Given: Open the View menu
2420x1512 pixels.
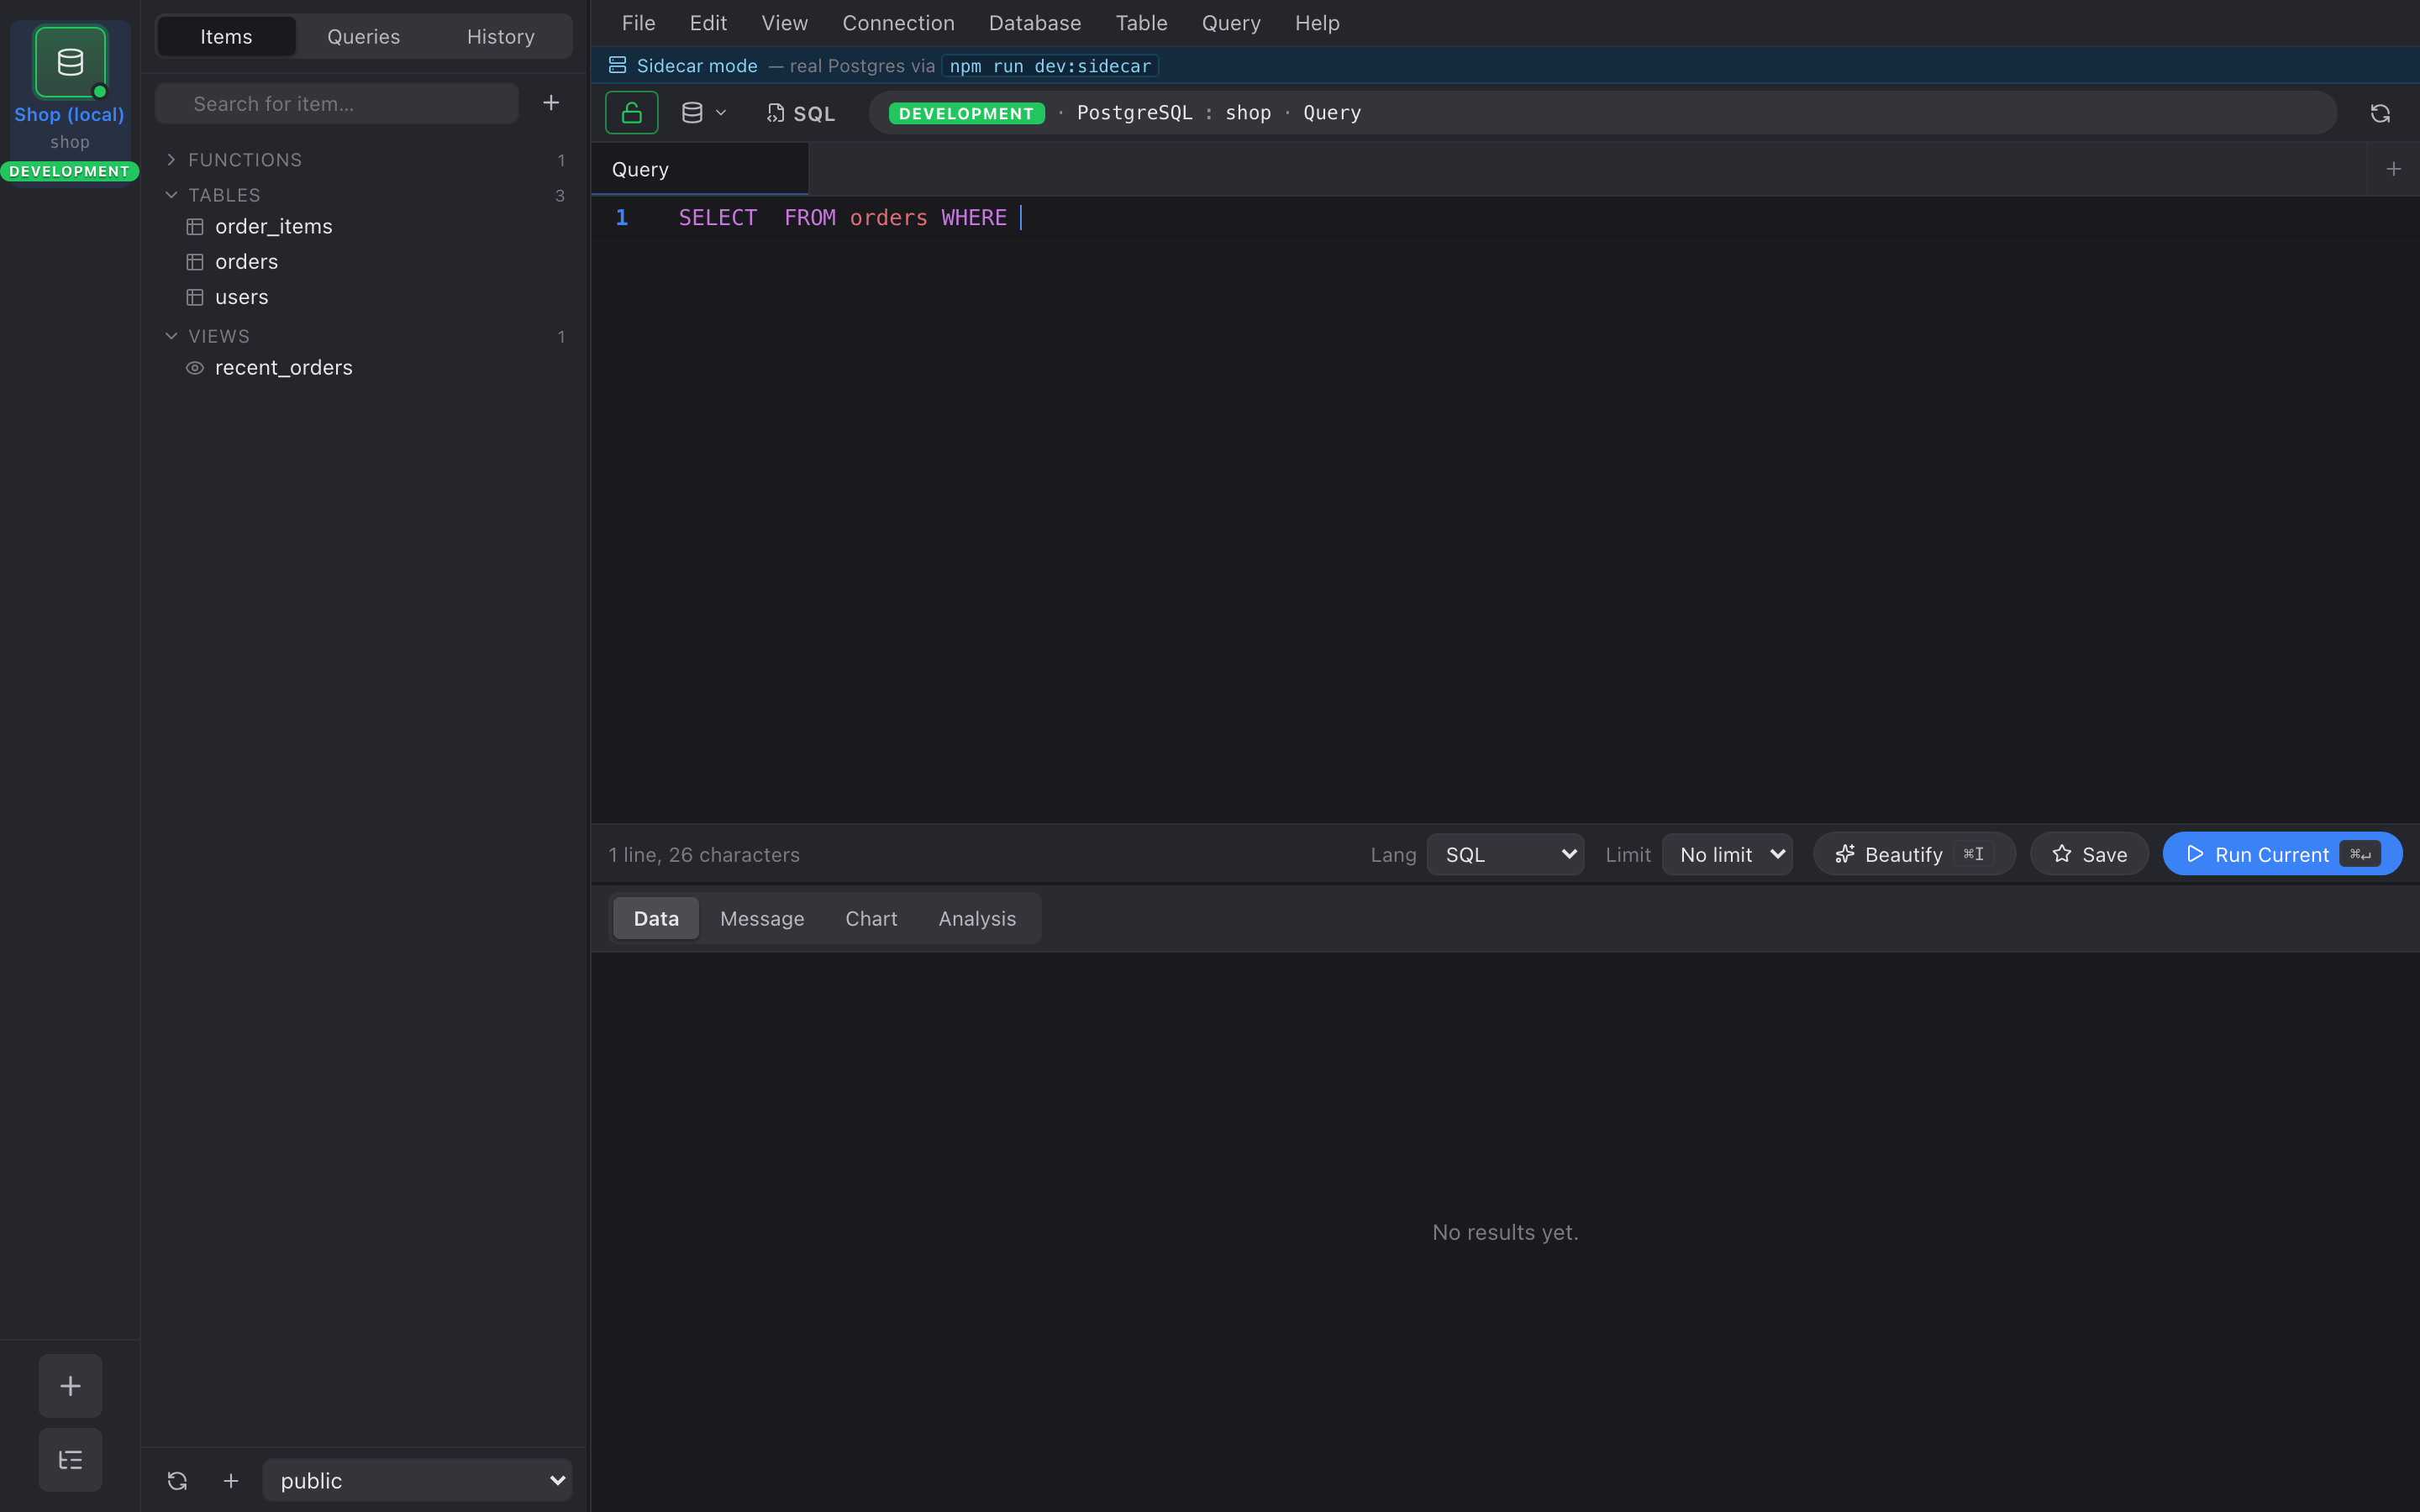Looking at the screenshot, I should click(x=784, y=22).
